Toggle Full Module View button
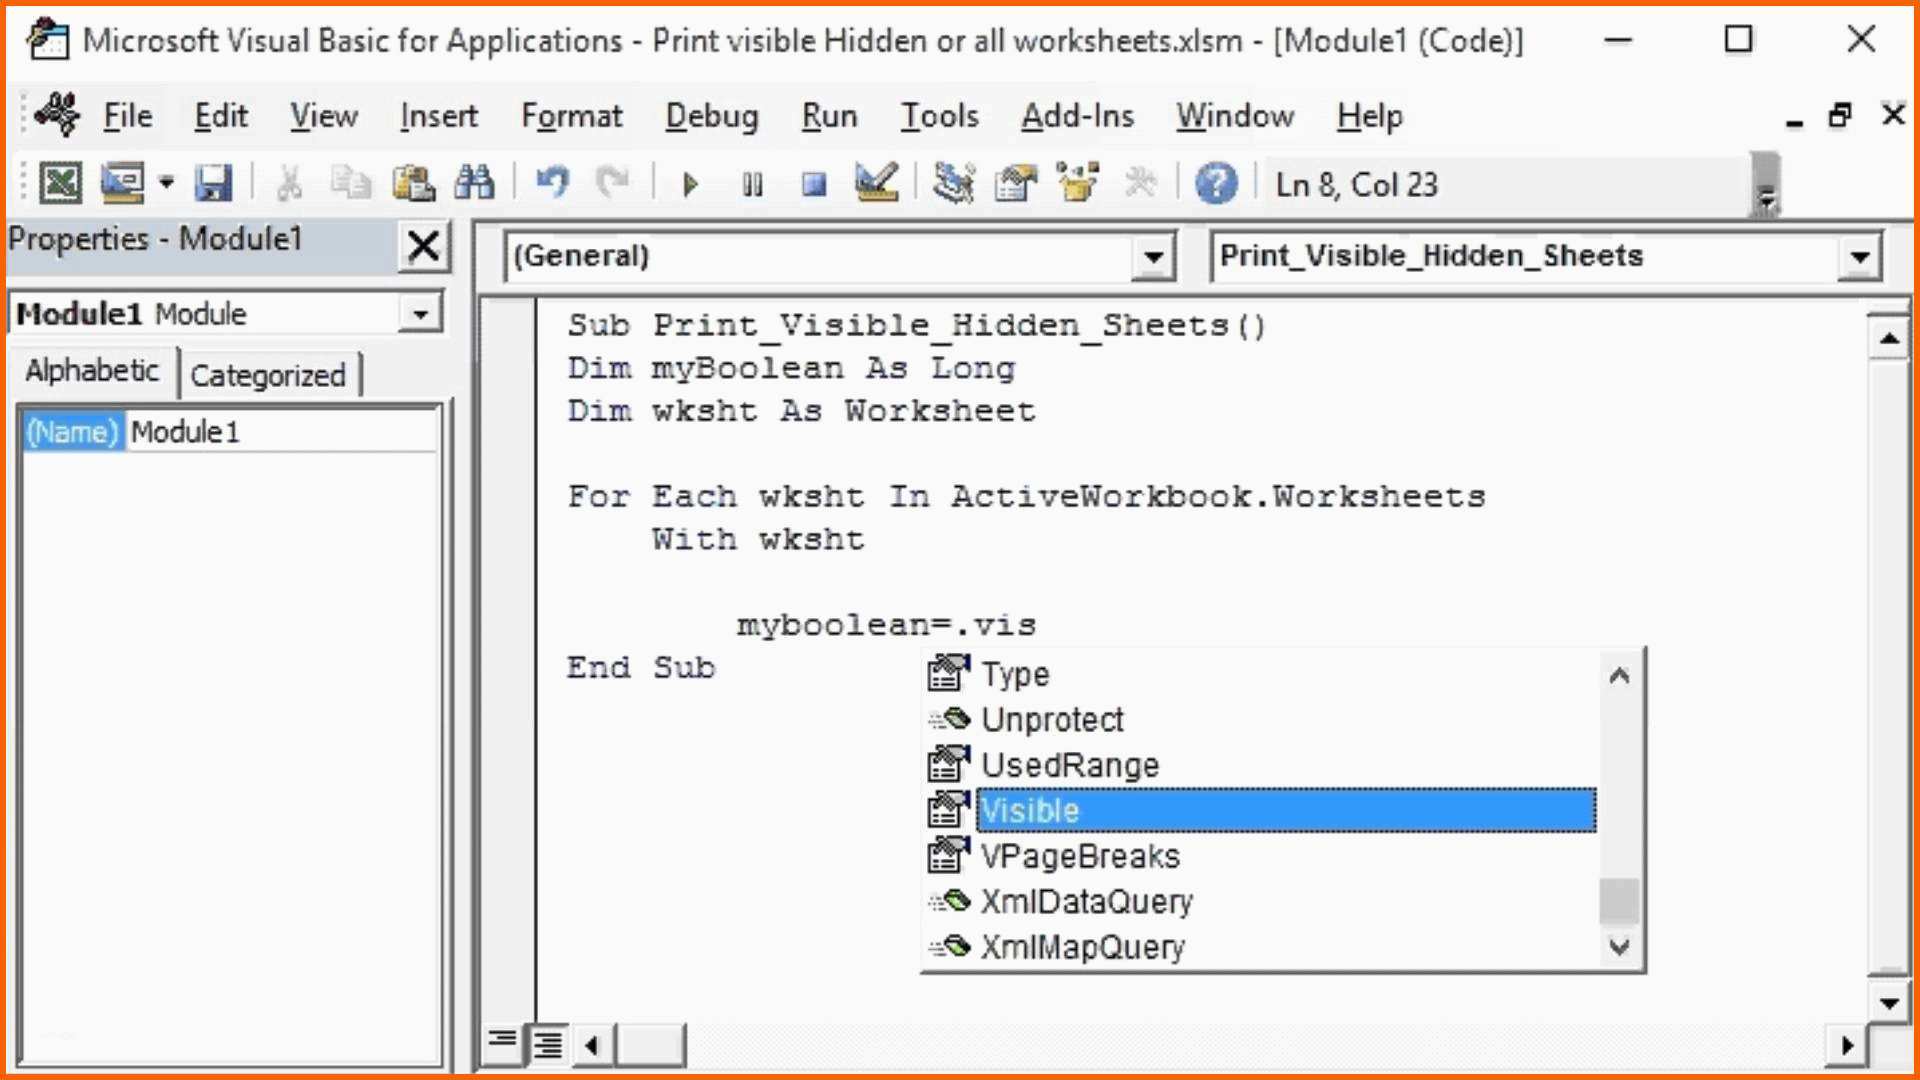 547,1044
